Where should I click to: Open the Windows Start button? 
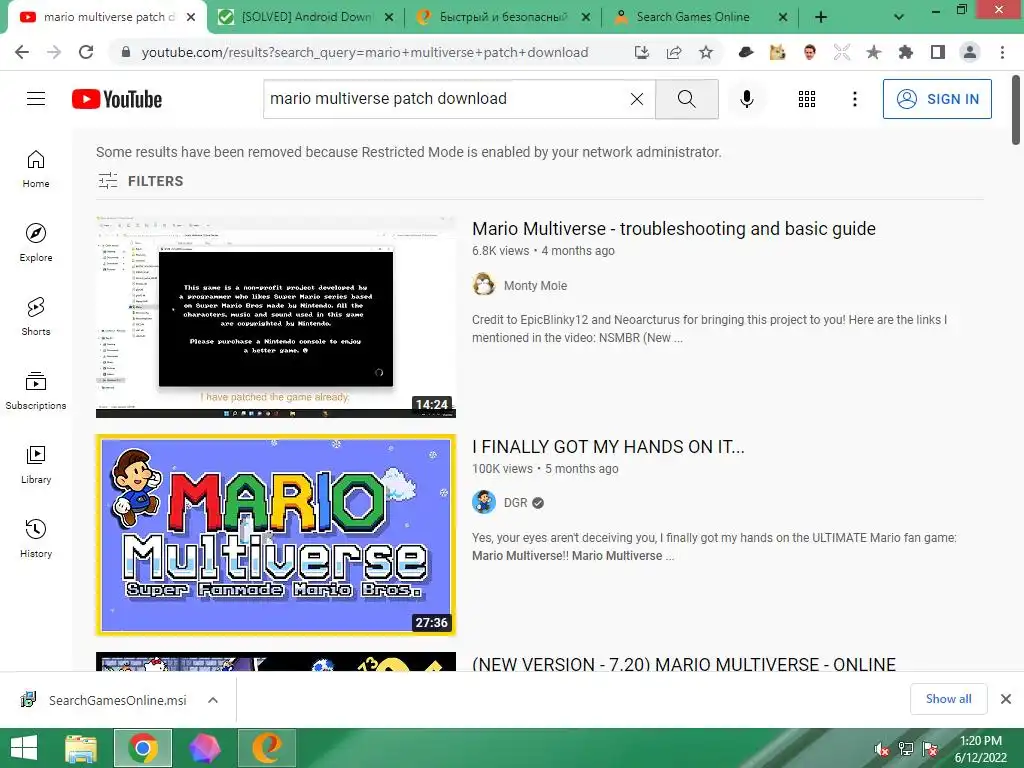(x=24, y=748)
